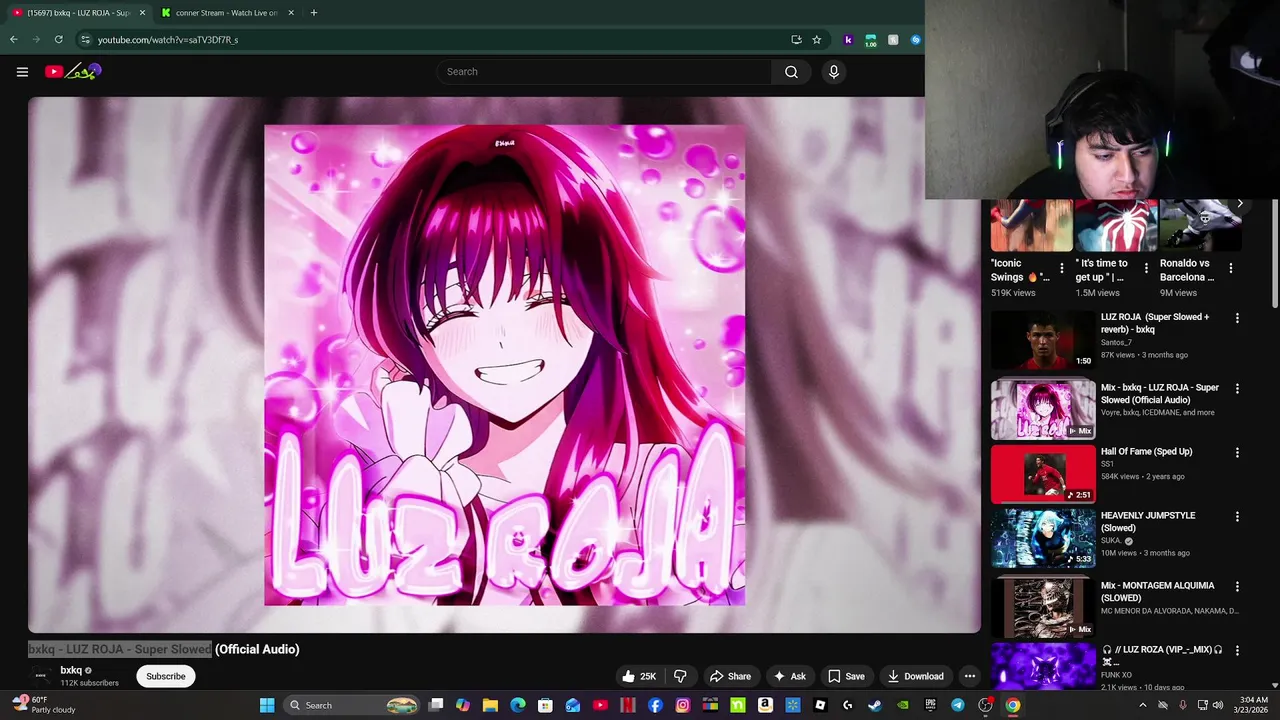Close the bxkq LUZ ROJA tab

(x=141, y=13)
